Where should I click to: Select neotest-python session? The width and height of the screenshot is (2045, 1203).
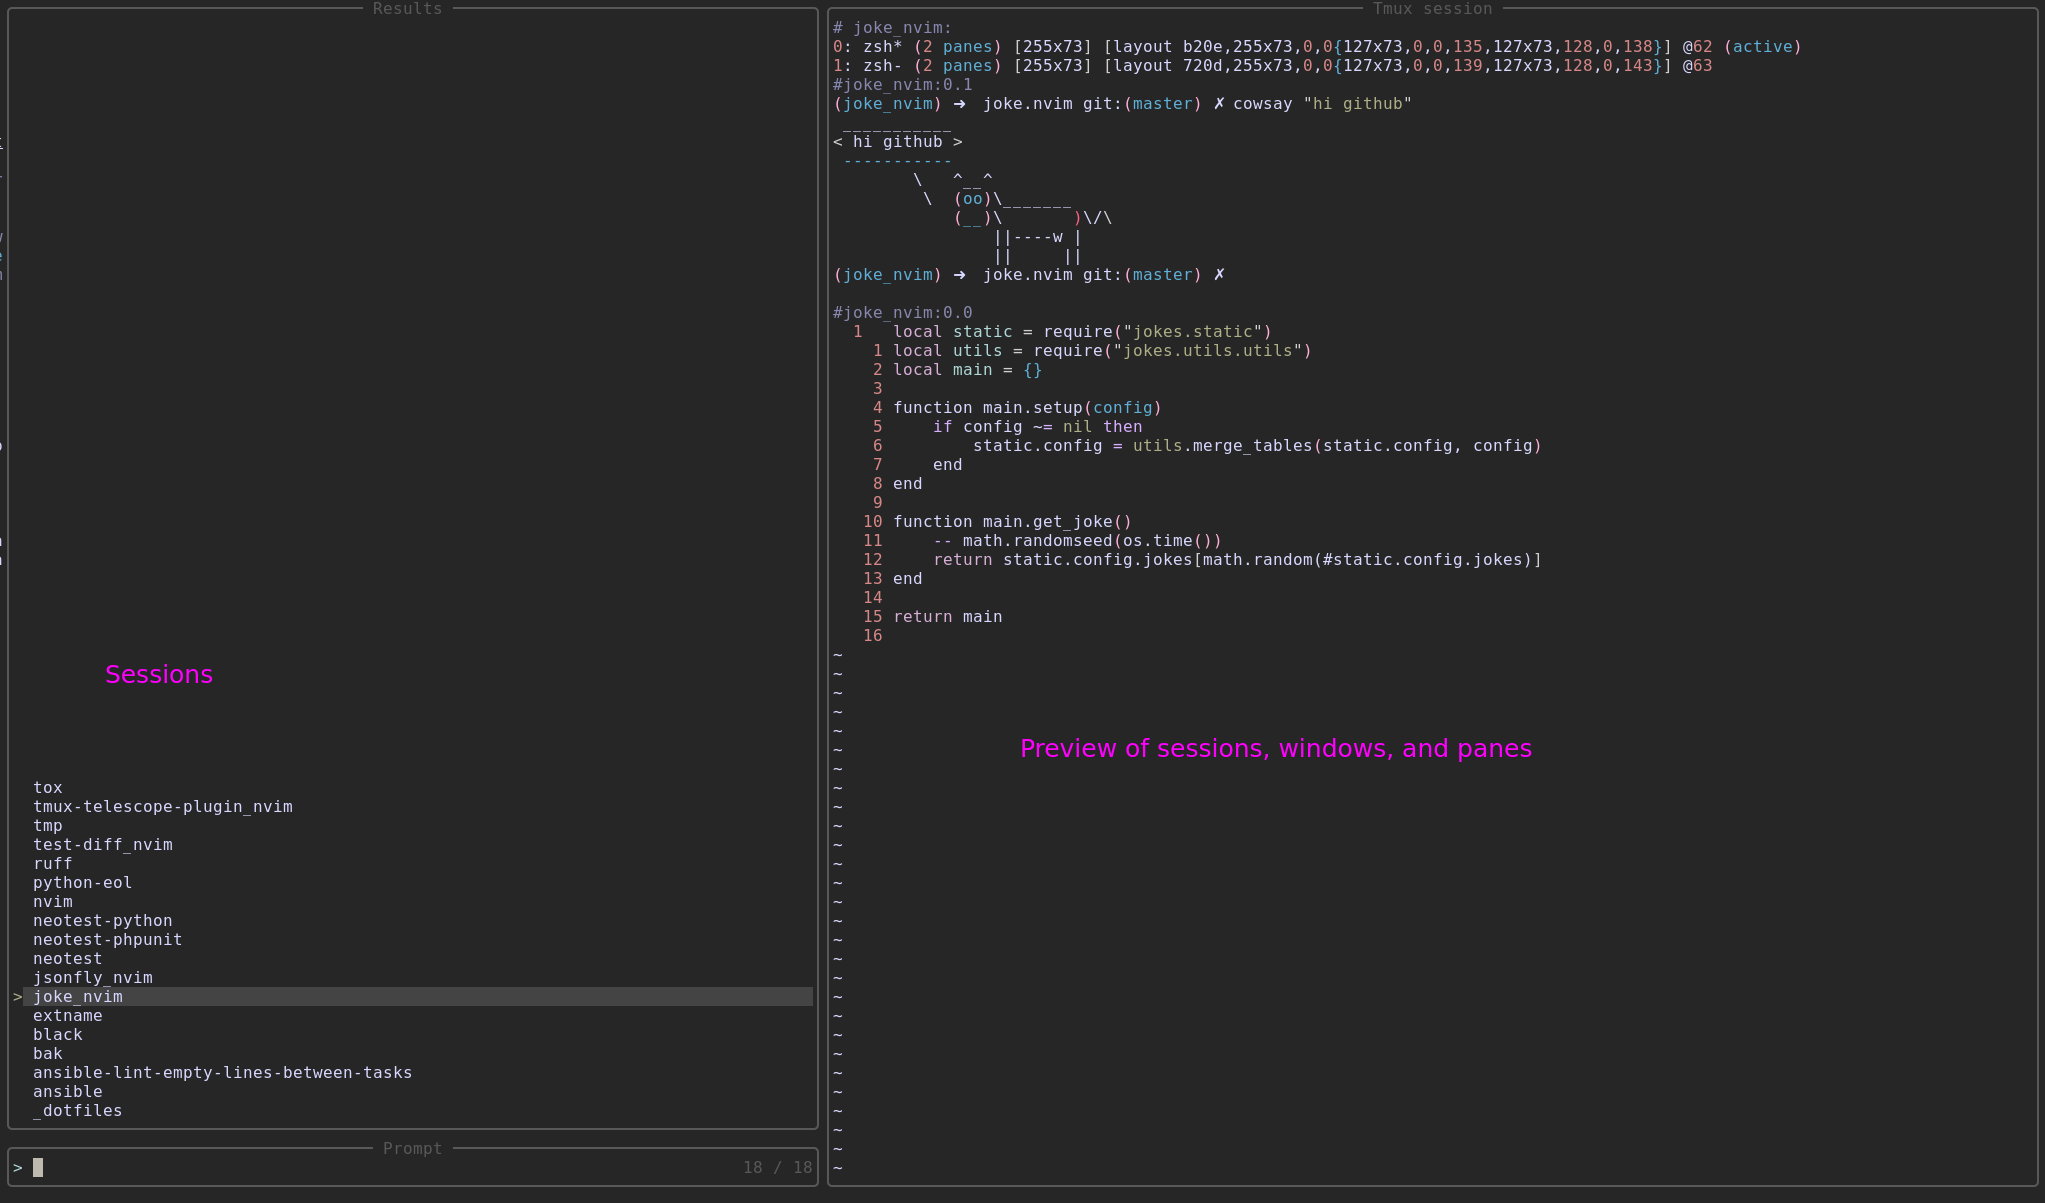[102, 921]
